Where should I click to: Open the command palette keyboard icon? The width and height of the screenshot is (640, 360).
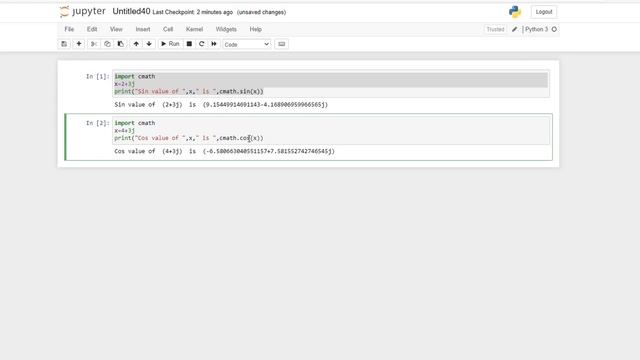coord(282,44)
